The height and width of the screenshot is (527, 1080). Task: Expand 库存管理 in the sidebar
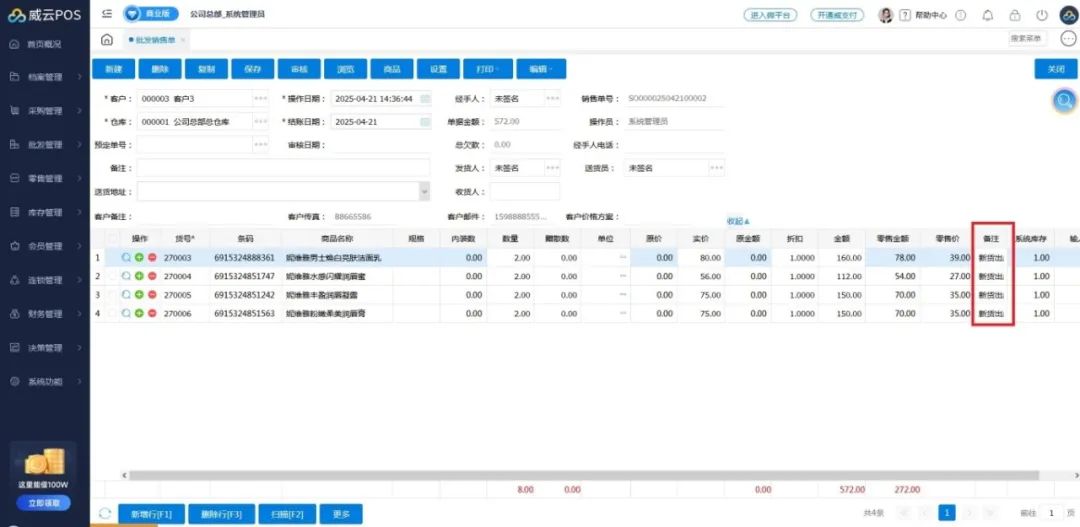click(45, 212)
